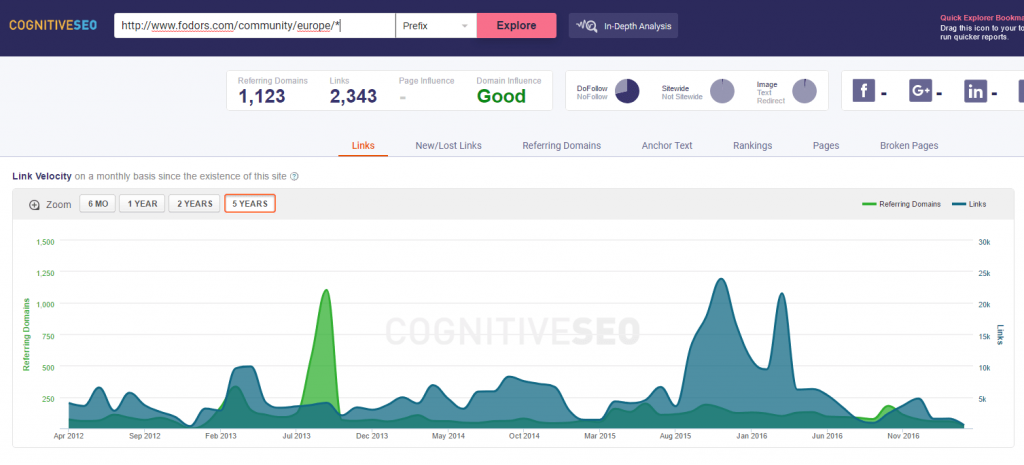
Task: Click the Link Velocity help question icon
Action: tap(294, 176)
